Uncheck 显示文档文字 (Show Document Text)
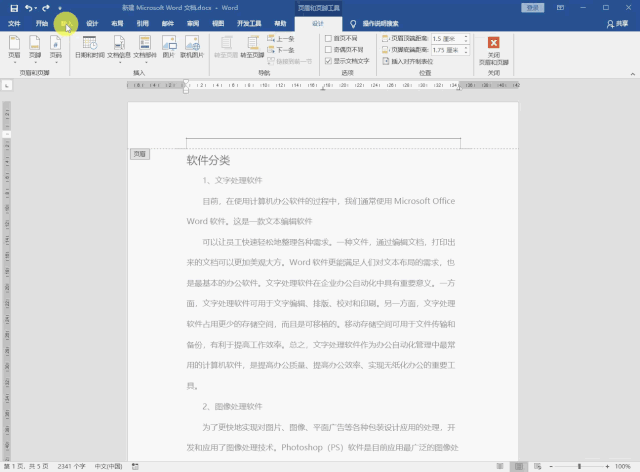This screenshot has height=472, width=640. coord(328,61)
